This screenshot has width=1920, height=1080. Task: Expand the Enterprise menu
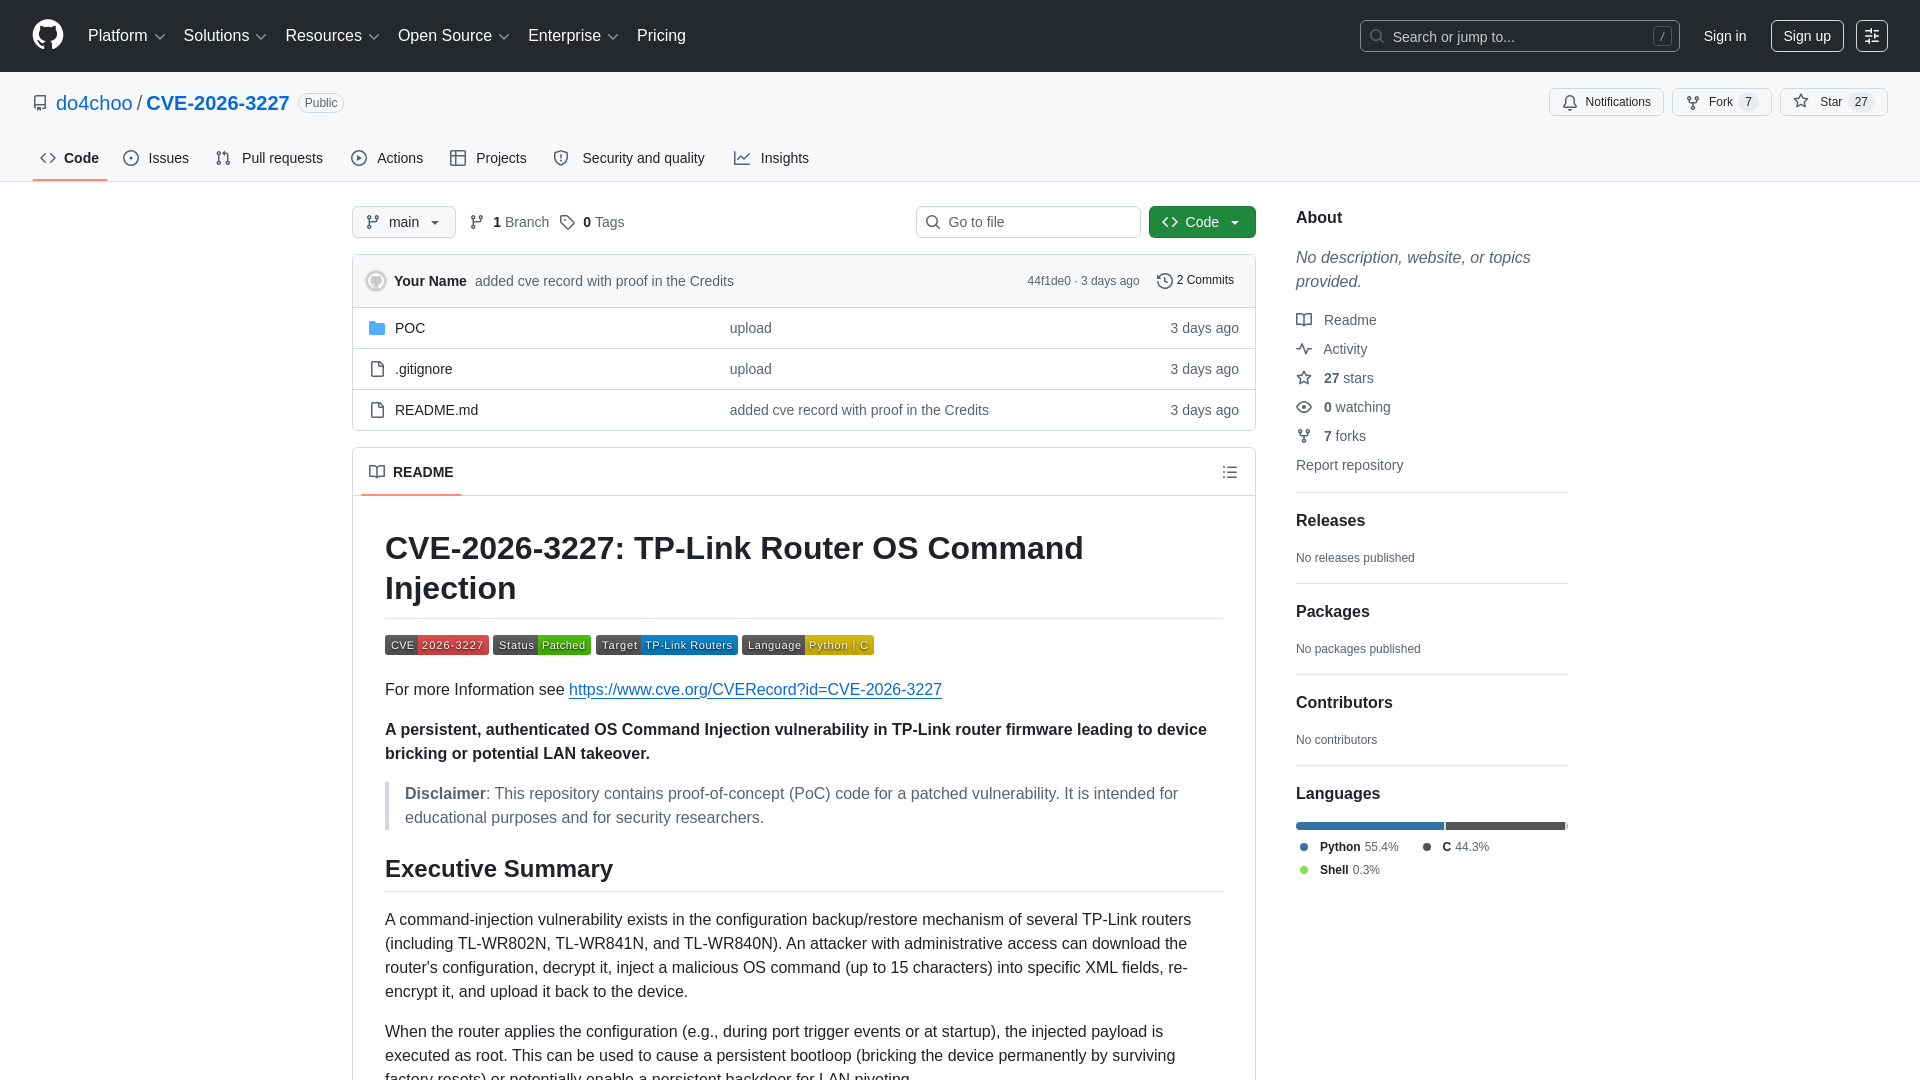pos(573,36)
